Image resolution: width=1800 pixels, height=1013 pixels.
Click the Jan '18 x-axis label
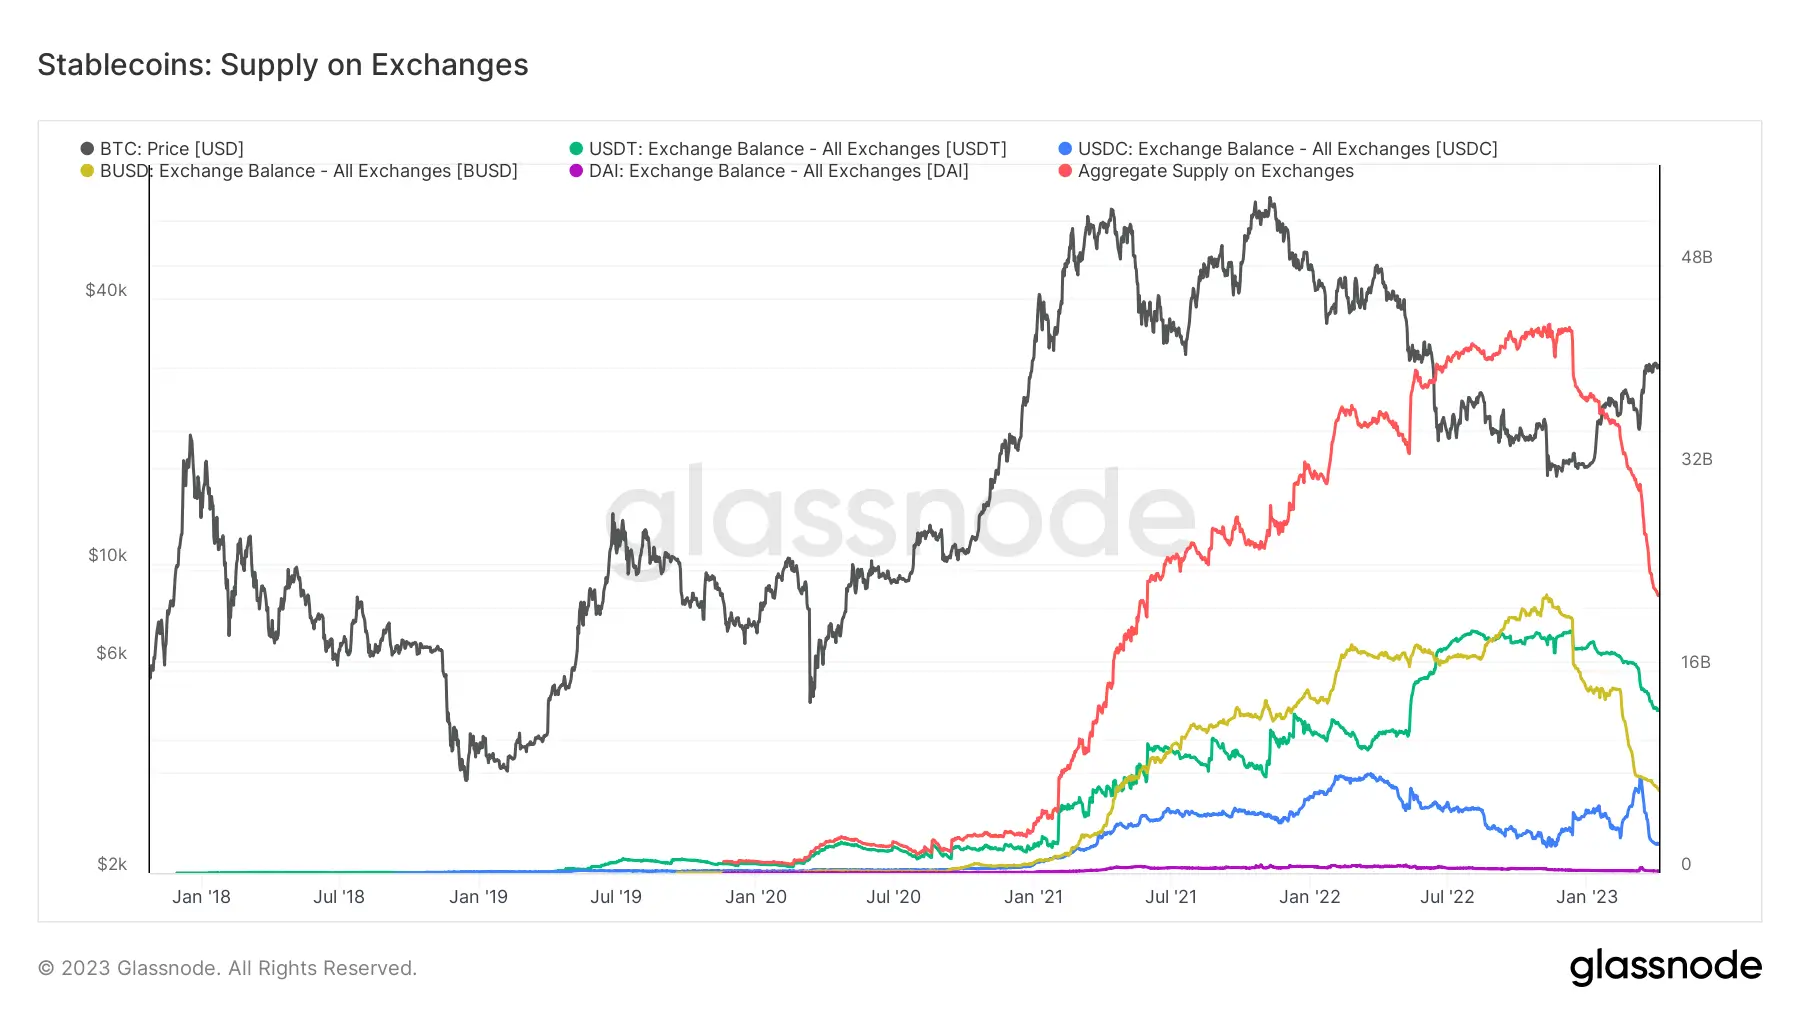click(201, 897)
